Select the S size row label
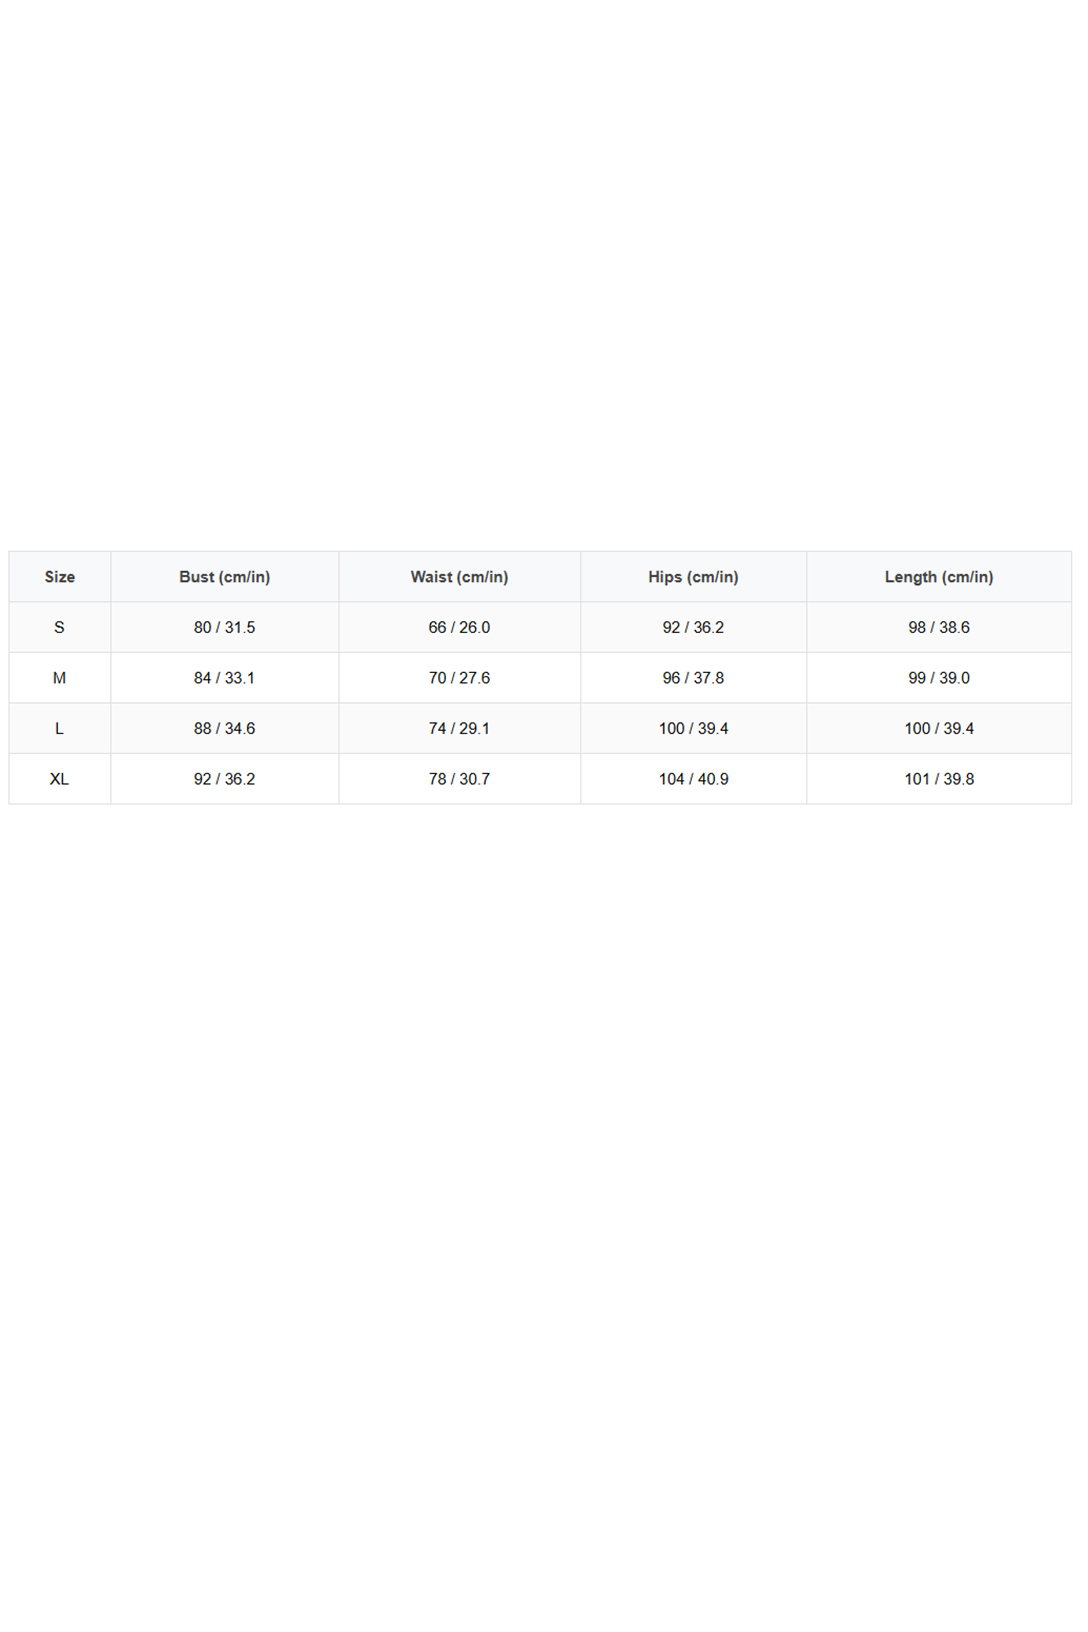 60,627
